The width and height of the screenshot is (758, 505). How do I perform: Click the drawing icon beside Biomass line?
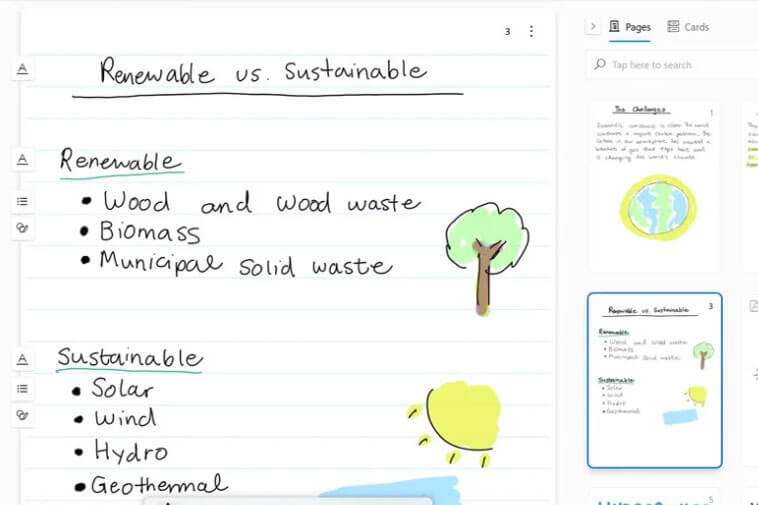click(22, 228)
